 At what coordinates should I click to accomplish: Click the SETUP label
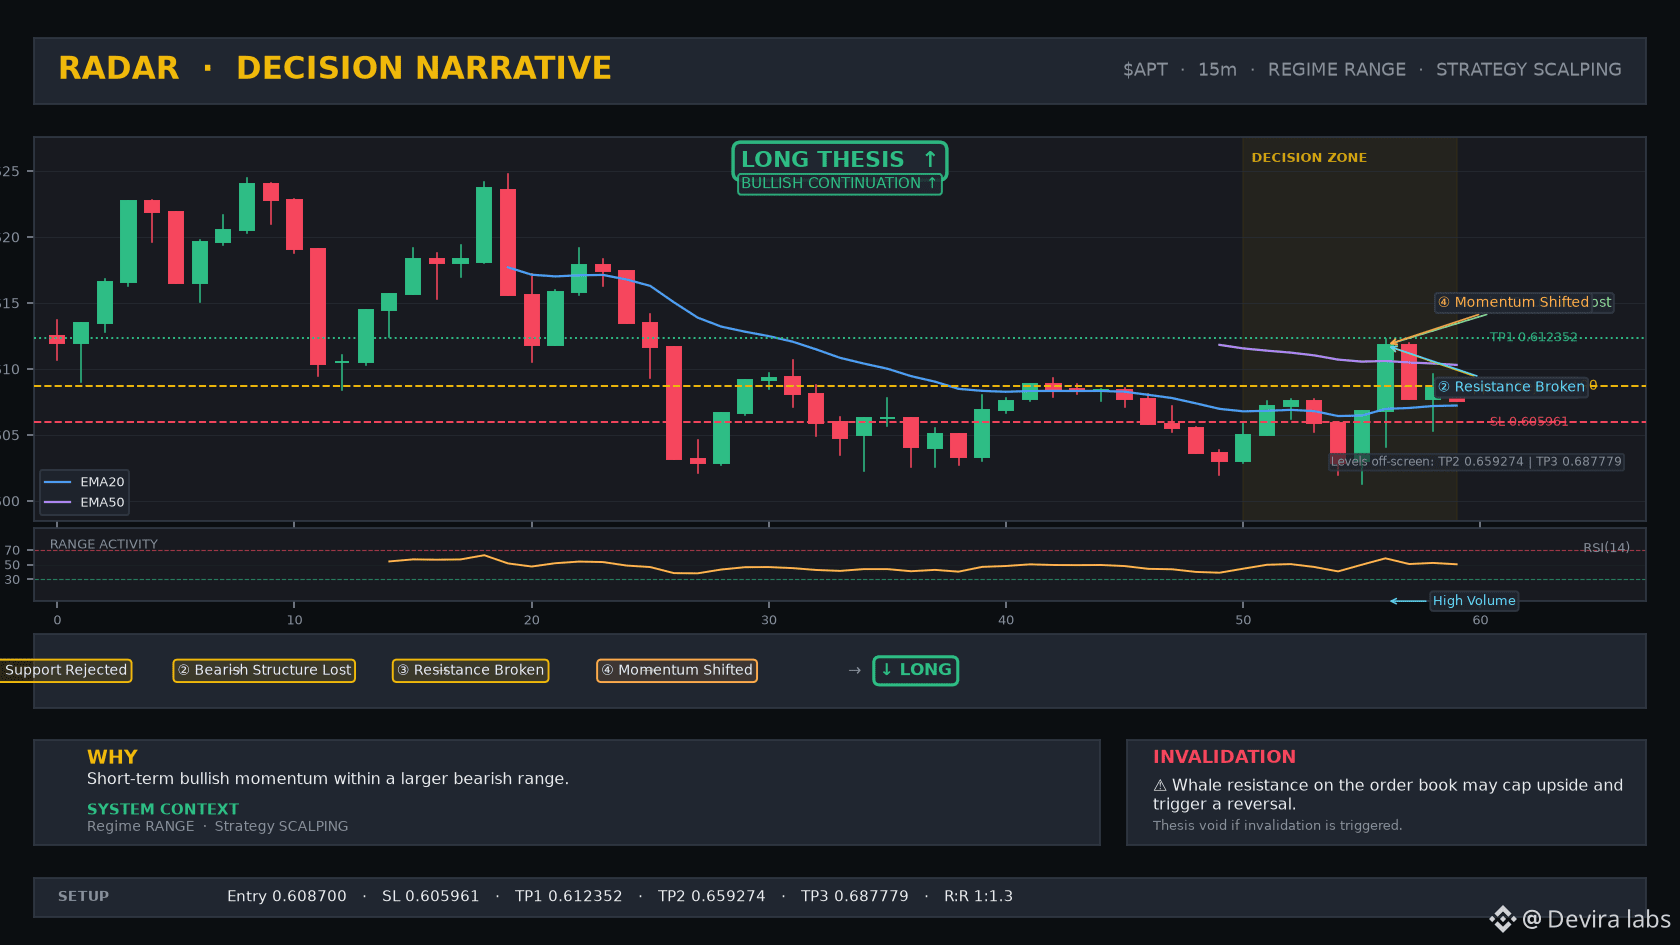tap(83, 897)
